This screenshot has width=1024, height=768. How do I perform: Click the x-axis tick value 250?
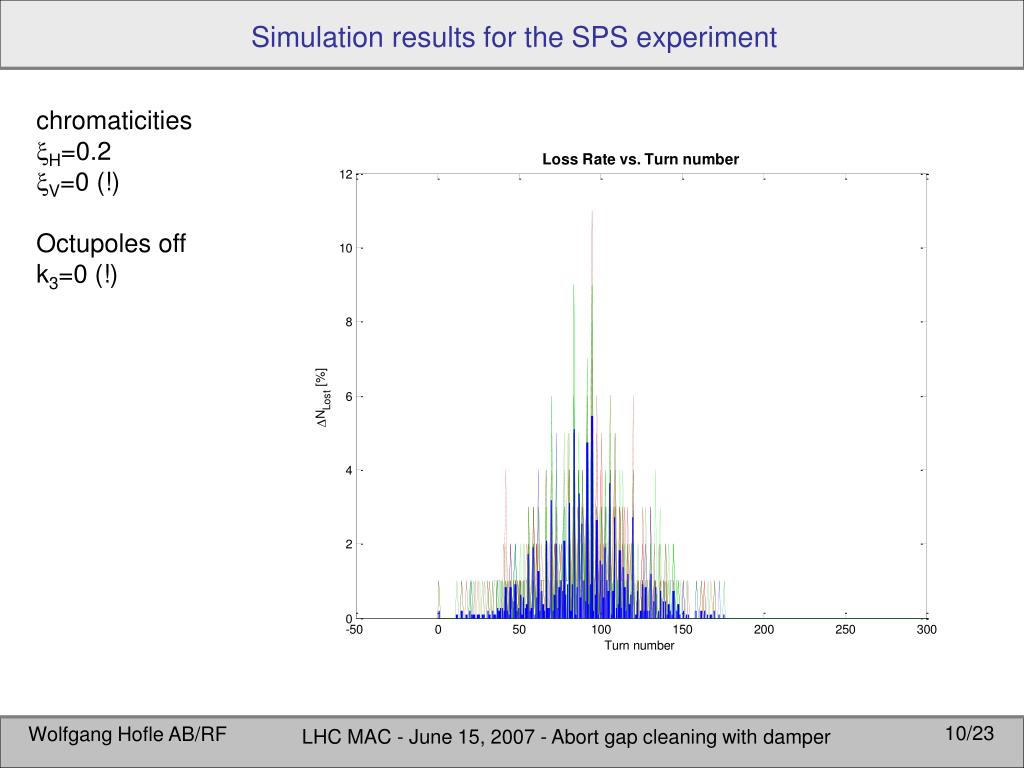point(845,630)
